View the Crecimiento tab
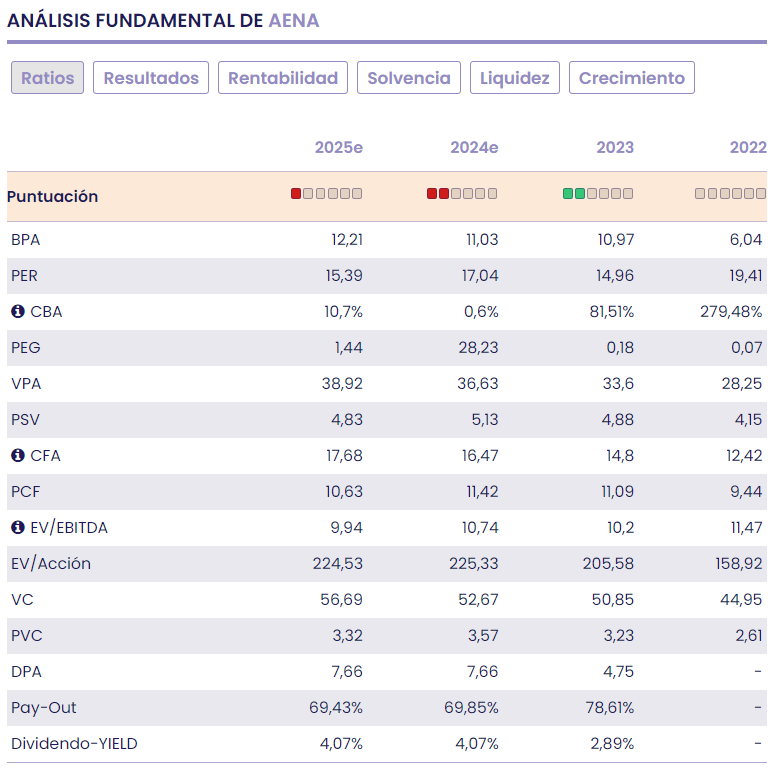This screenshot has width=776, height=778. [x=631, y=78]
